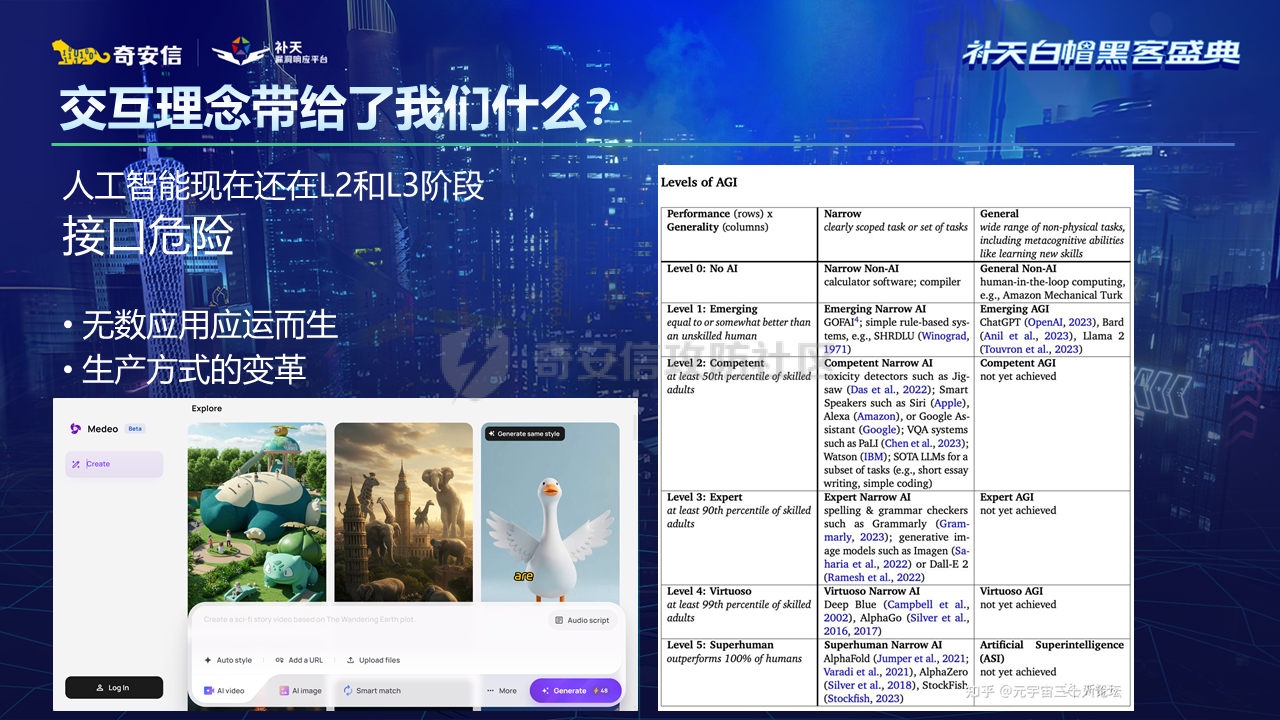Click the Upload files icon

350,660
